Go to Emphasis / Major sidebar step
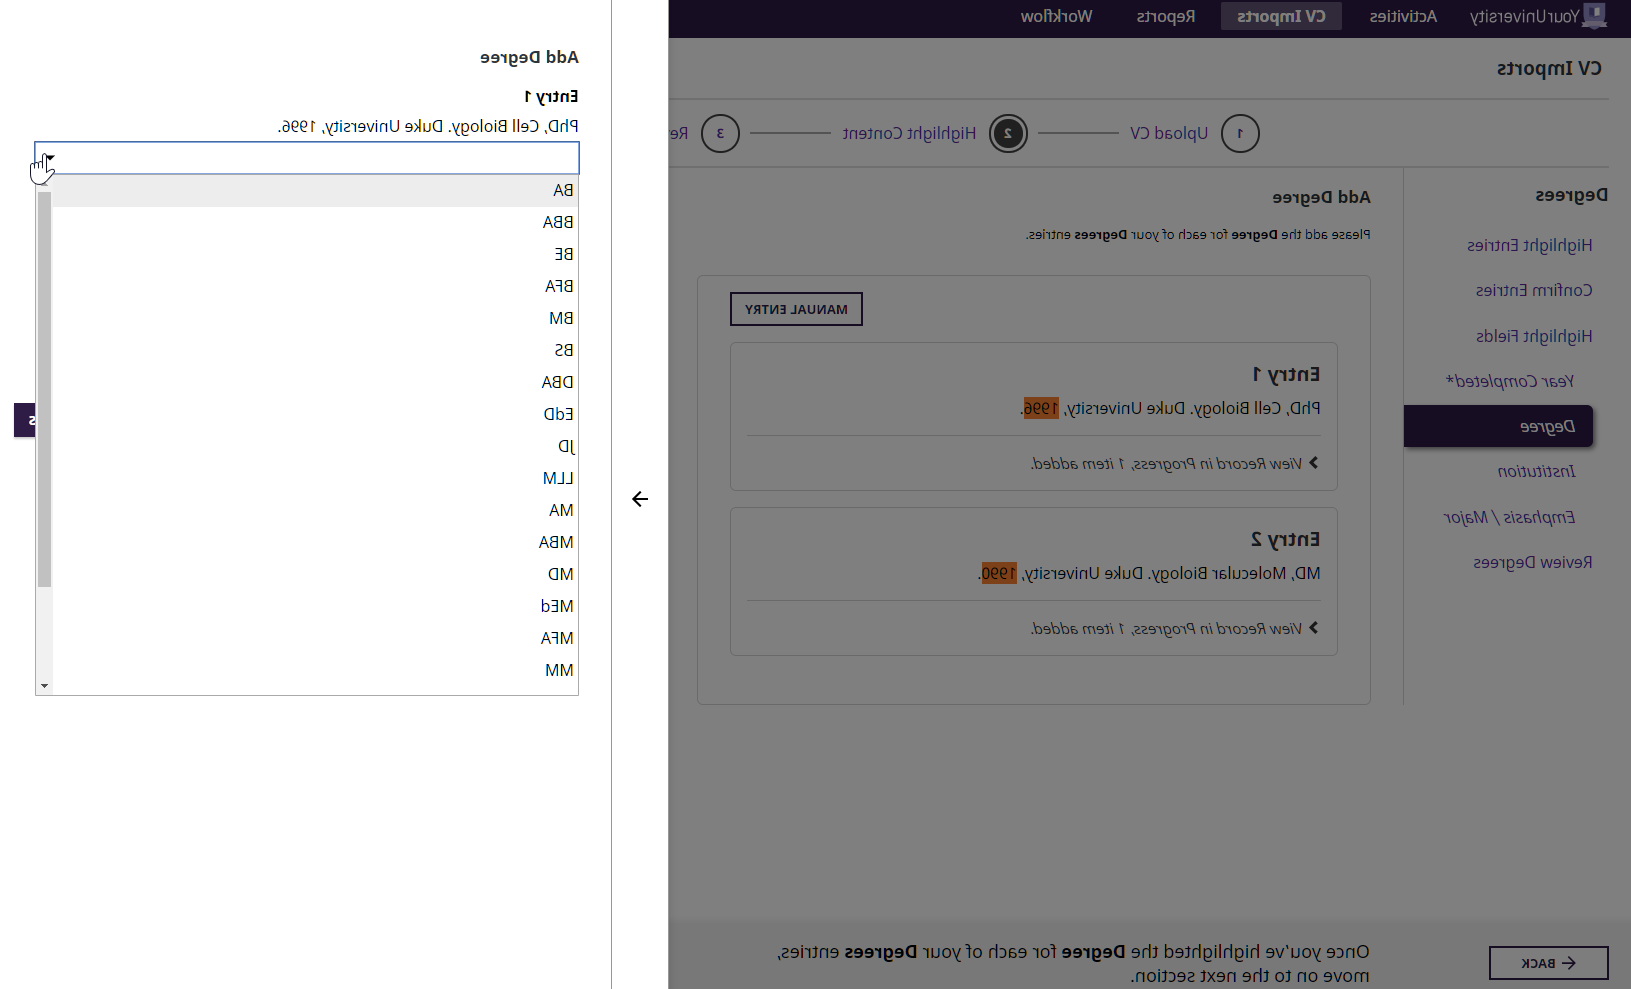Screen dimensions: 1631x989 (1509, 517)
